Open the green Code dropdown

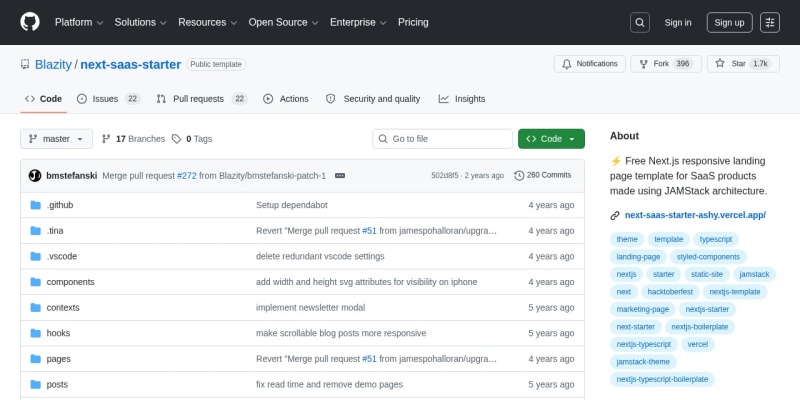pos(551,139)
